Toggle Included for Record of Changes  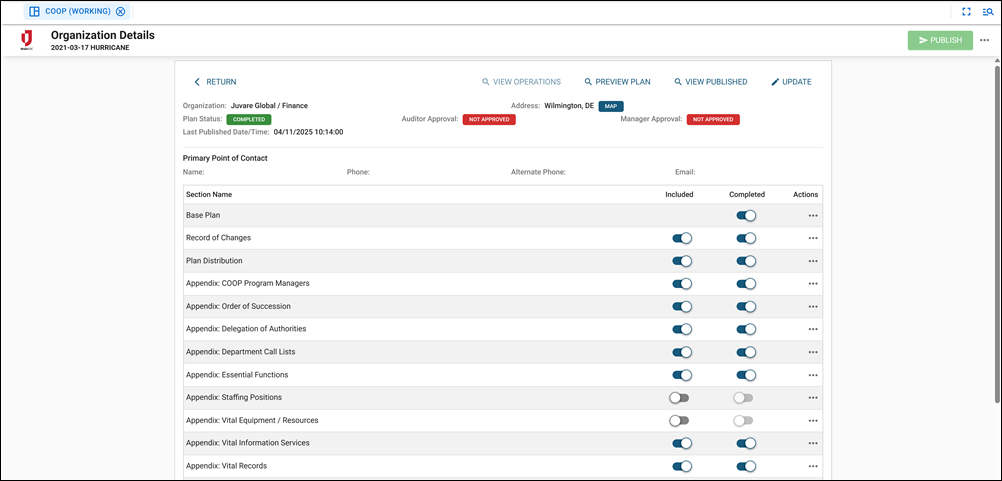coord(681,238)
